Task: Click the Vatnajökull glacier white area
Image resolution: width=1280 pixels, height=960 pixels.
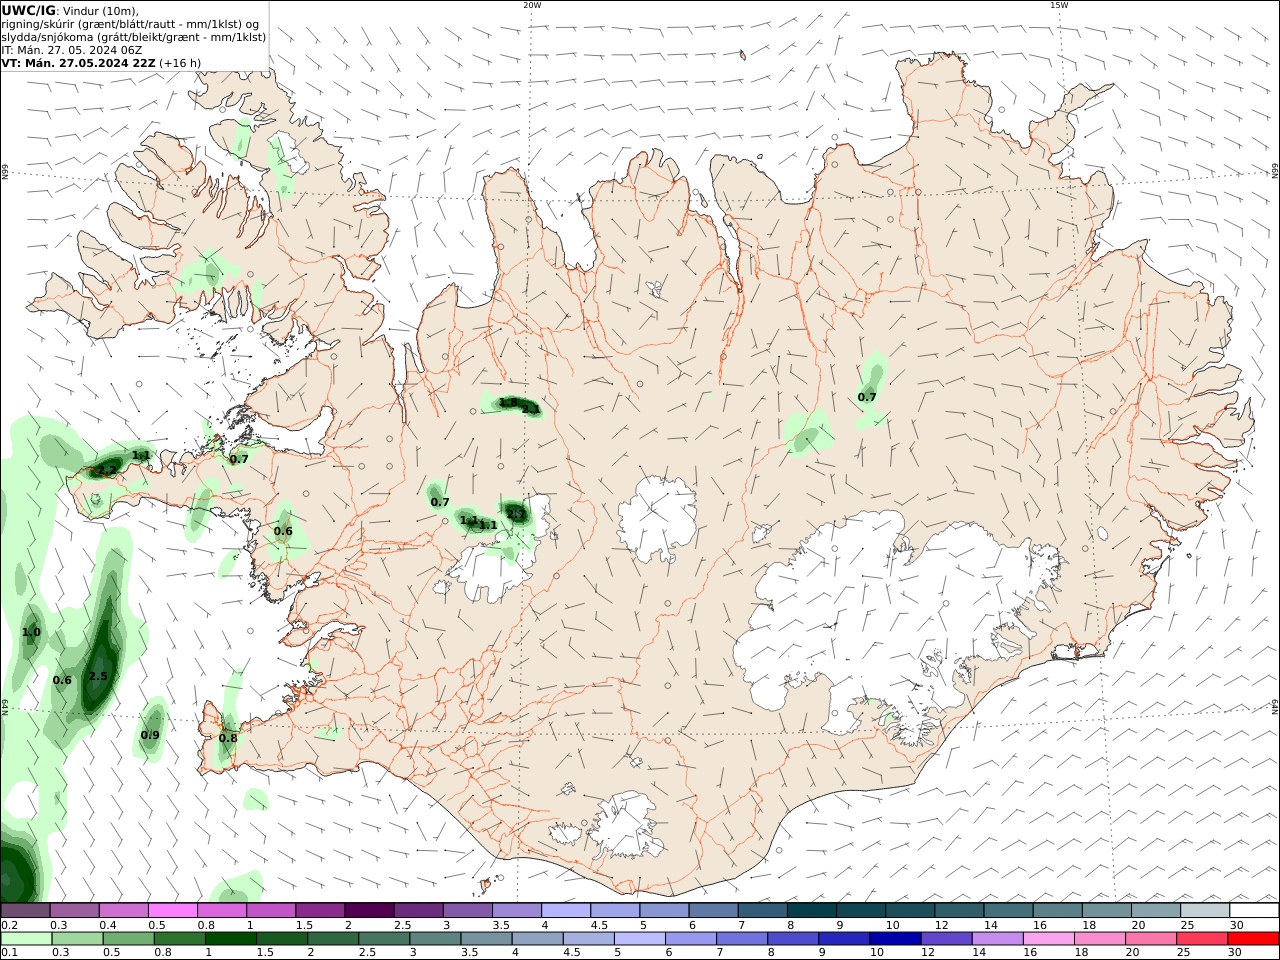Action: click(x=880, y=610)
